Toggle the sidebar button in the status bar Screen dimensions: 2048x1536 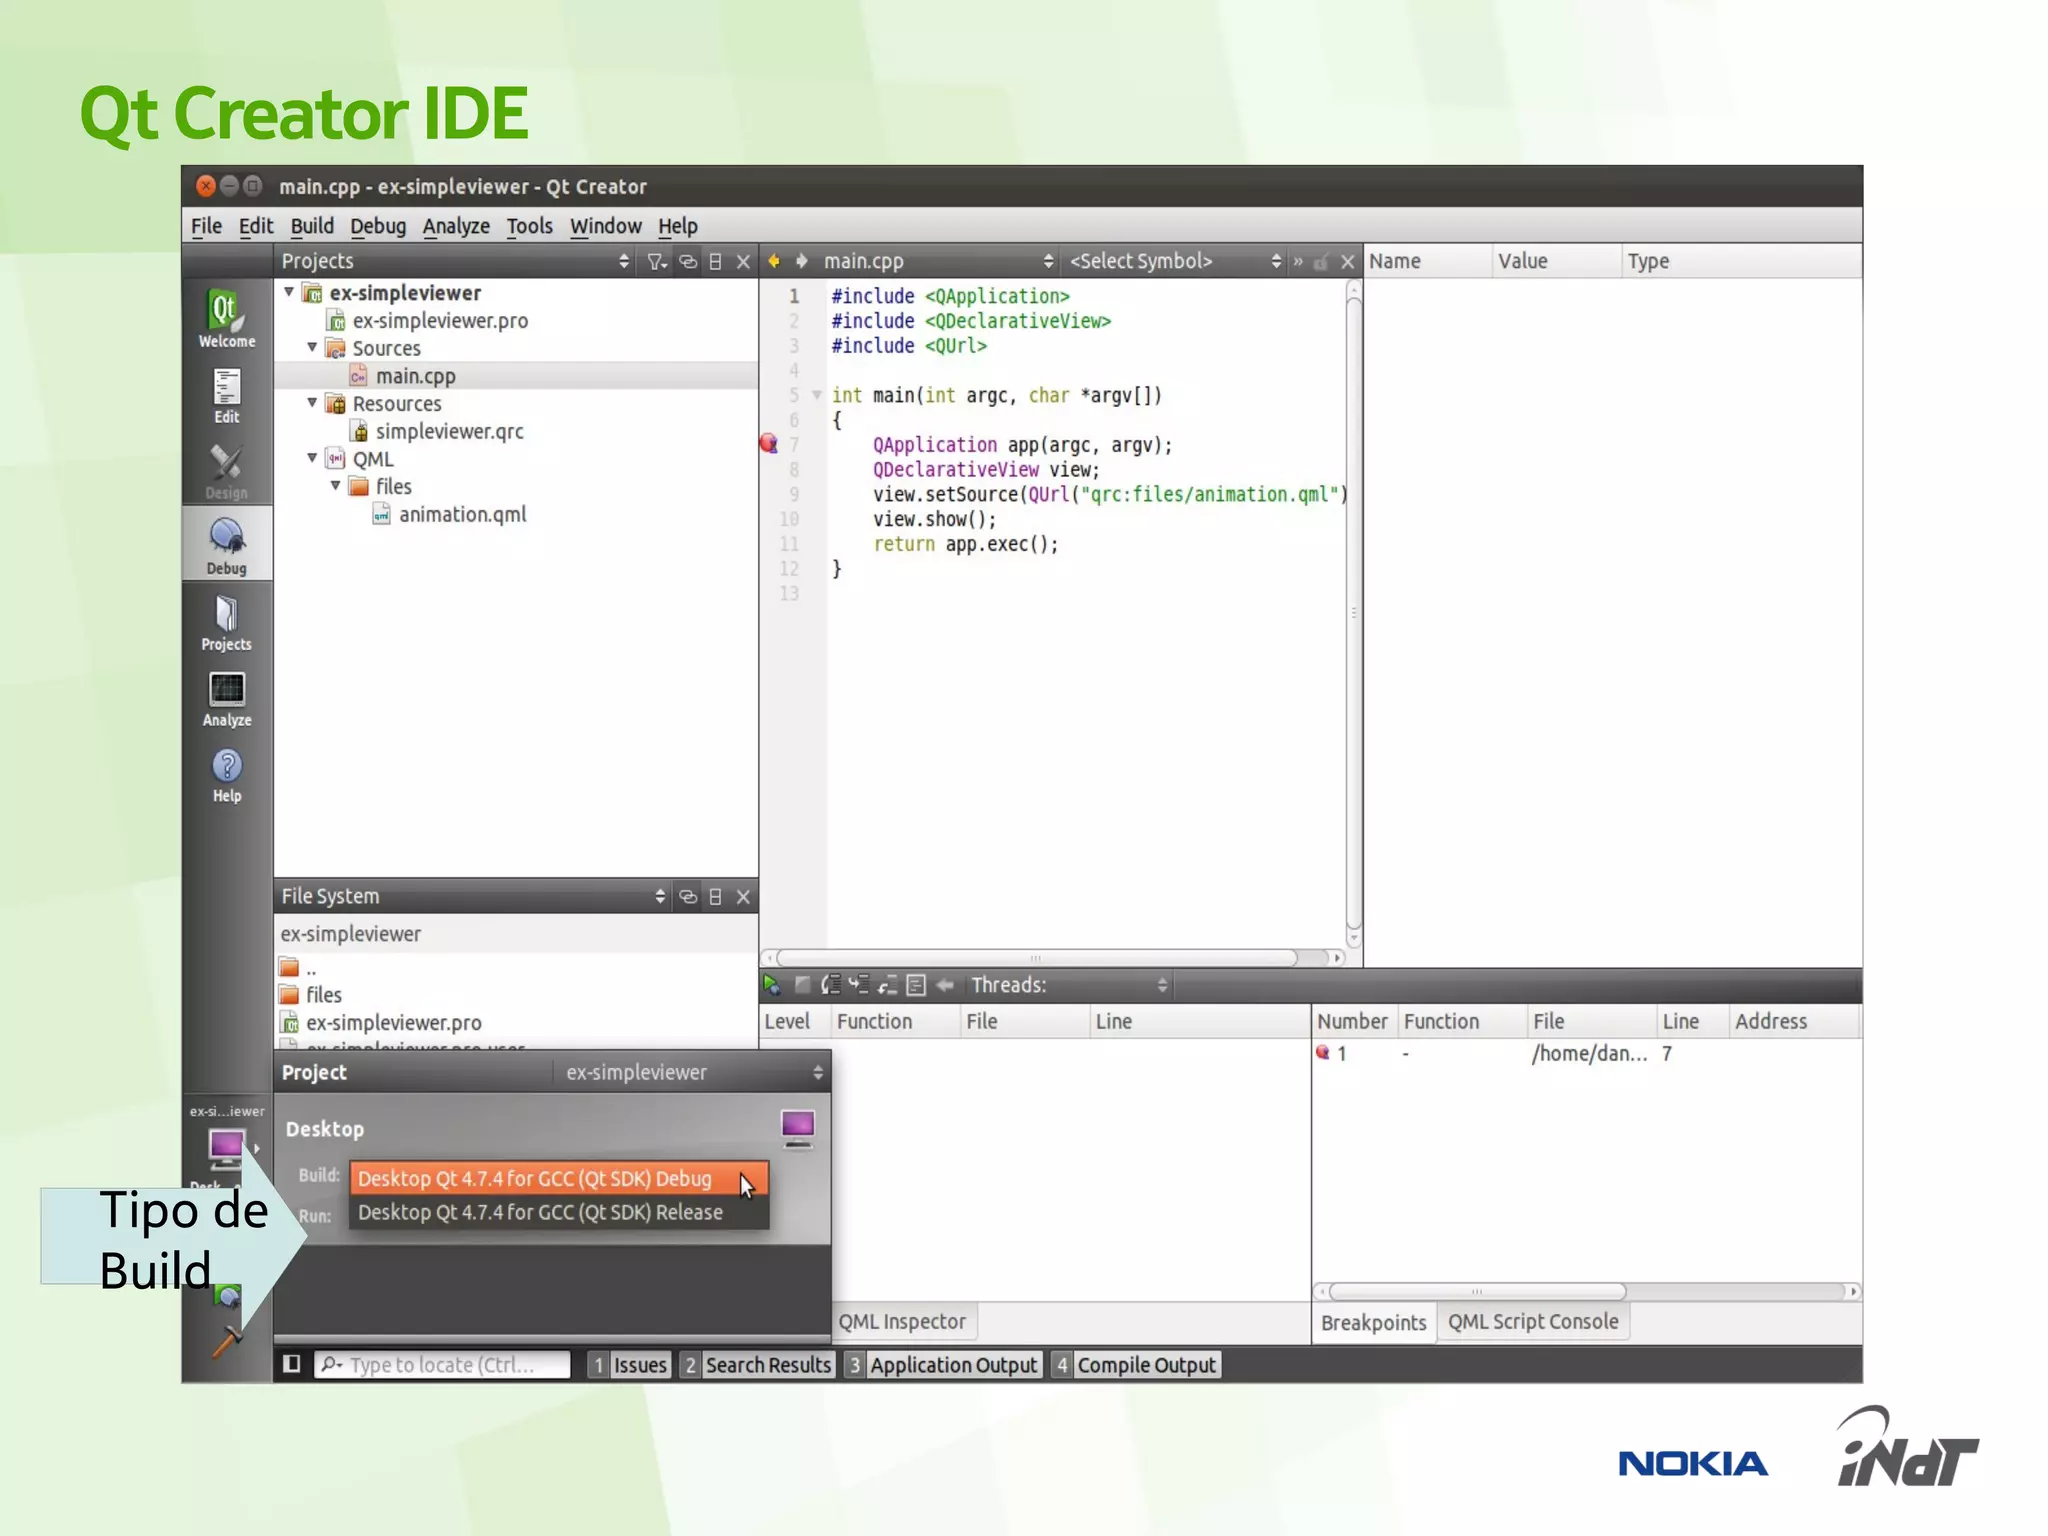292,1364
